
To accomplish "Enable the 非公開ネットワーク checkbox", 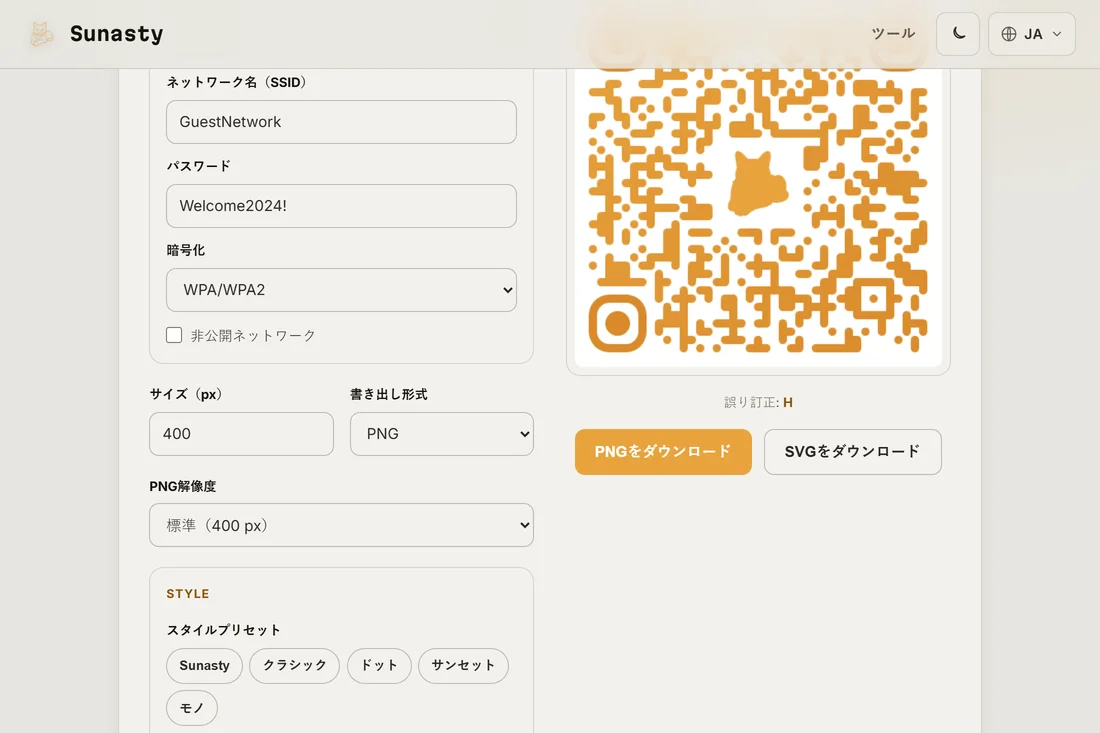I will point(174,335).
